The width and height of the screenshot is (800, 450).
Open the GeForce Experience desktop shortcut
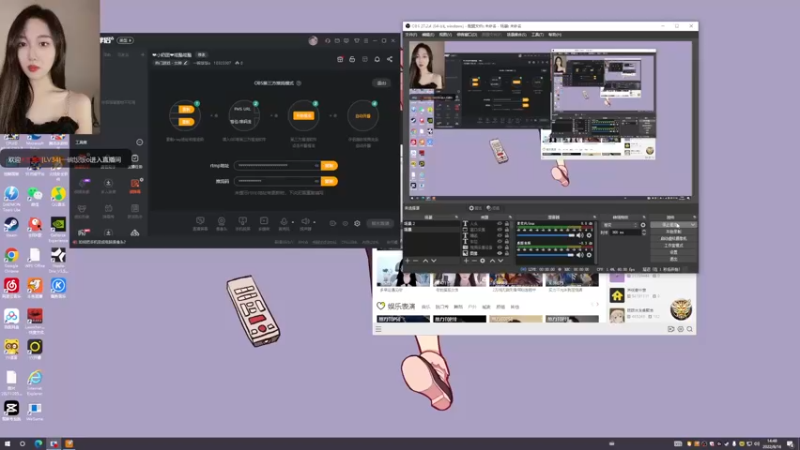tap(58, 228)
